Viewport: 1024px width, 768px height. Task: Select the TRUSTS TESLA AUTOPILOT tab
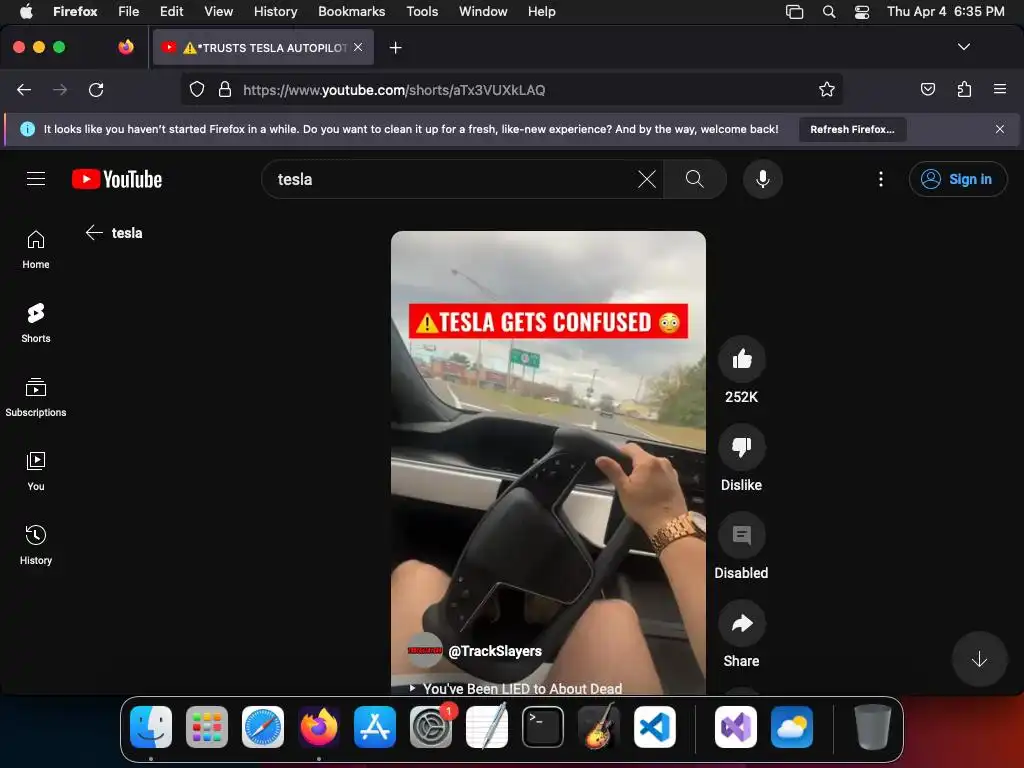tap(264, 47)
